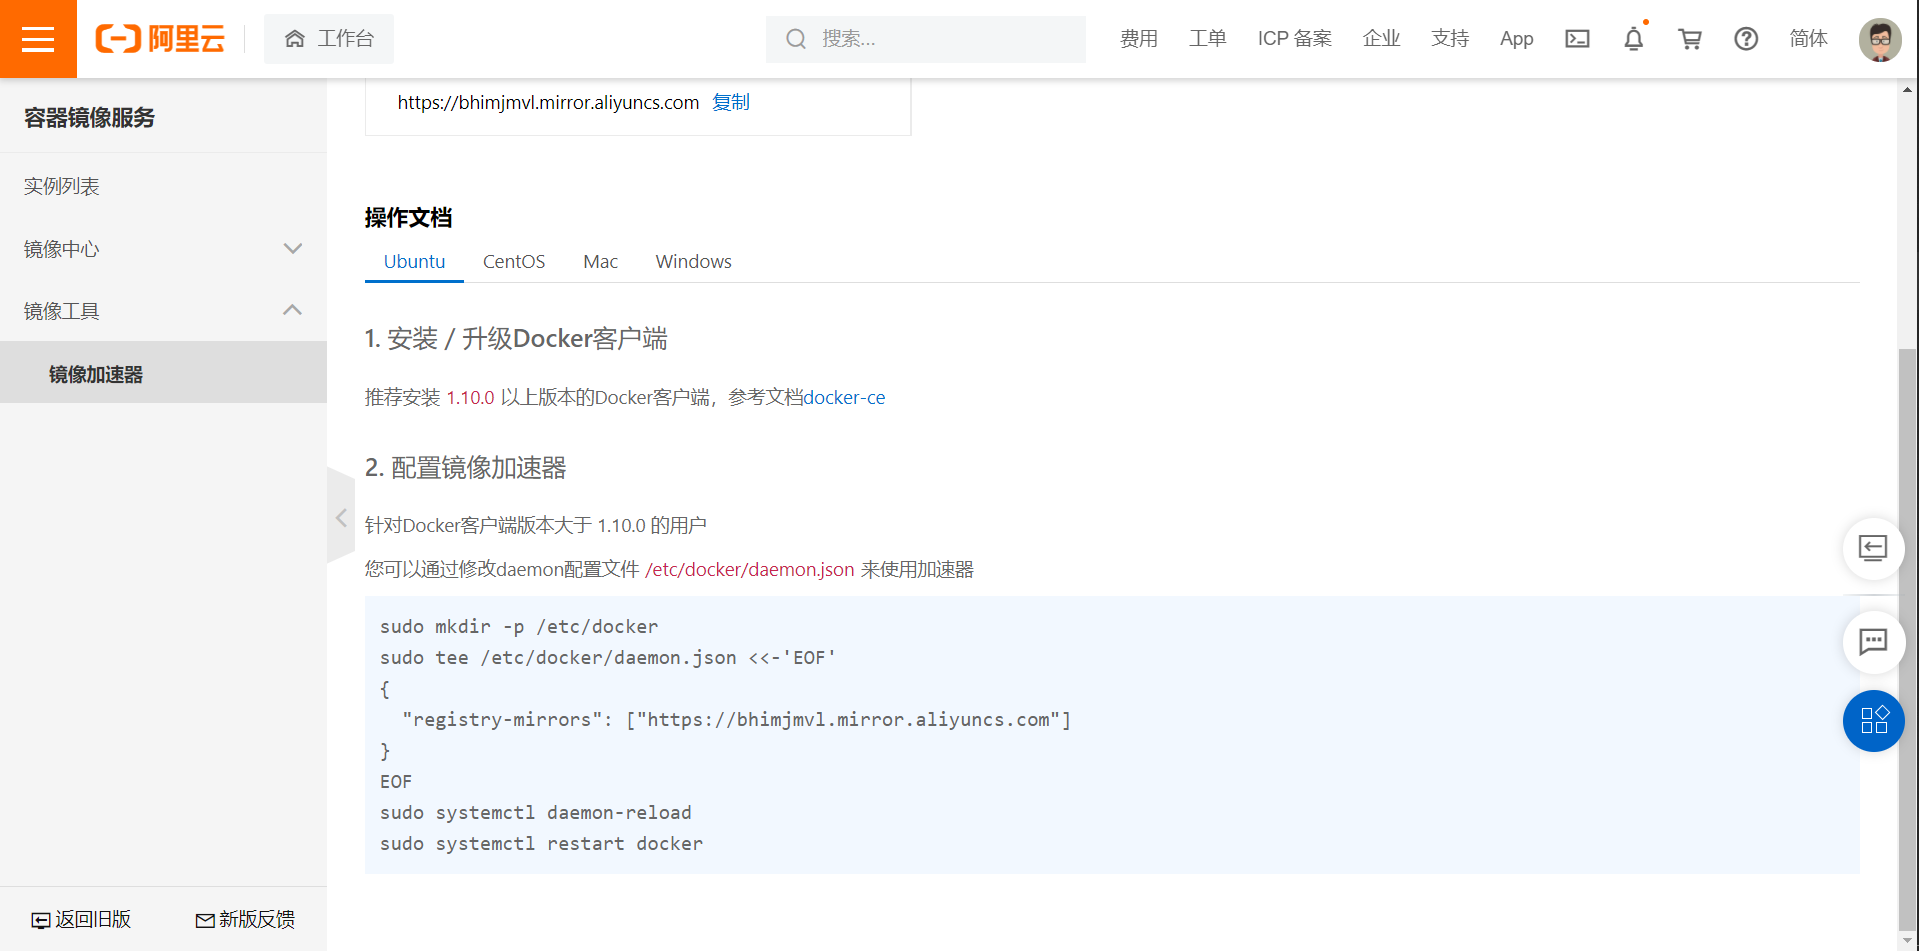Click the floating return-arrow panel icon

coord(1873,548)
